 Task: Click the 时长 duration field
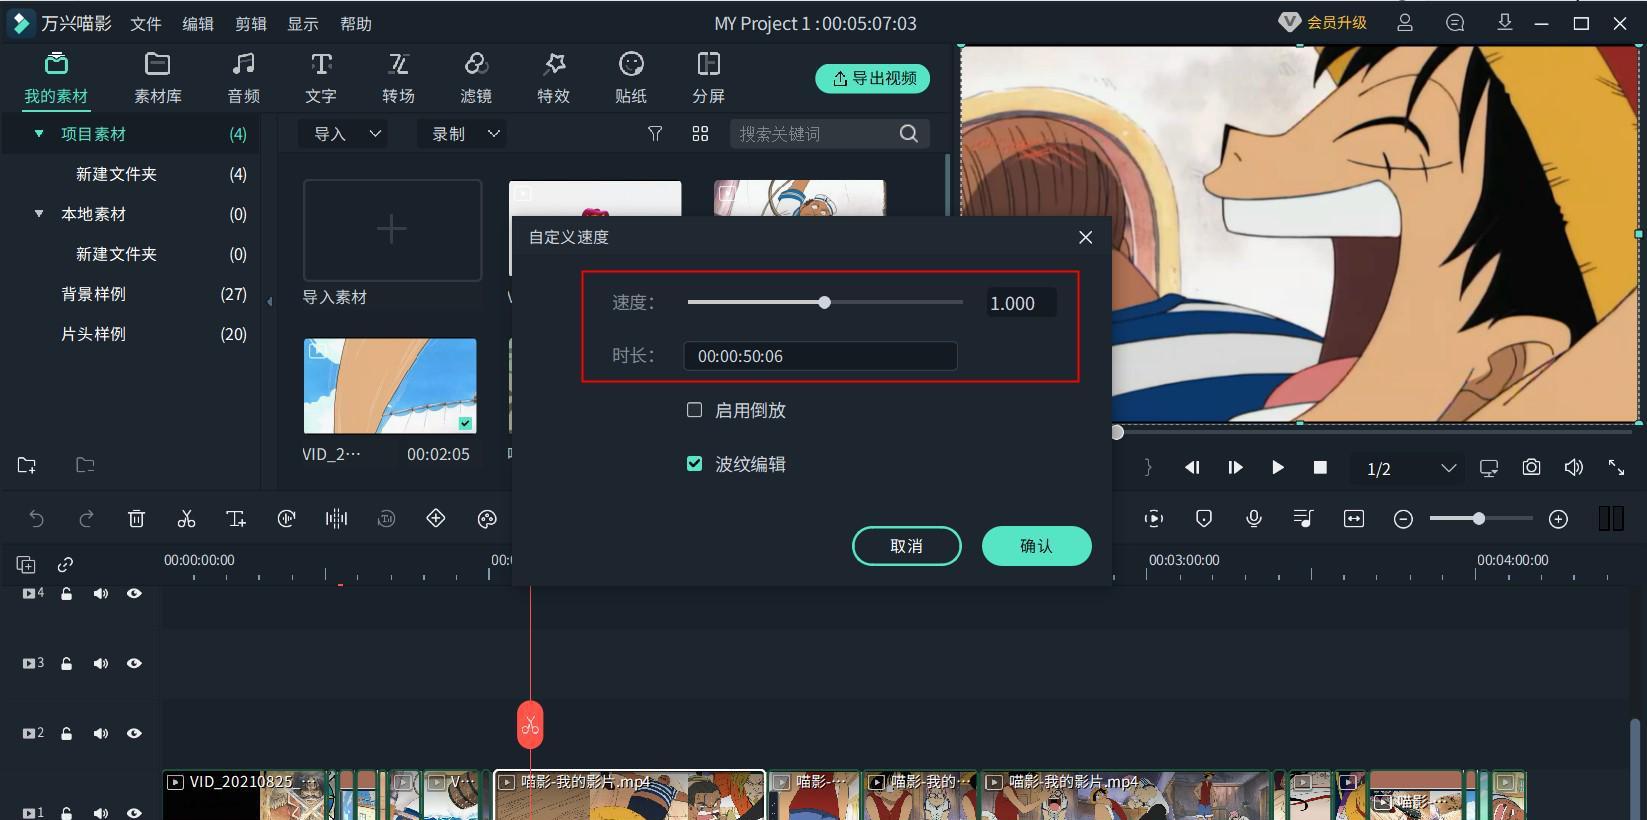820,356
